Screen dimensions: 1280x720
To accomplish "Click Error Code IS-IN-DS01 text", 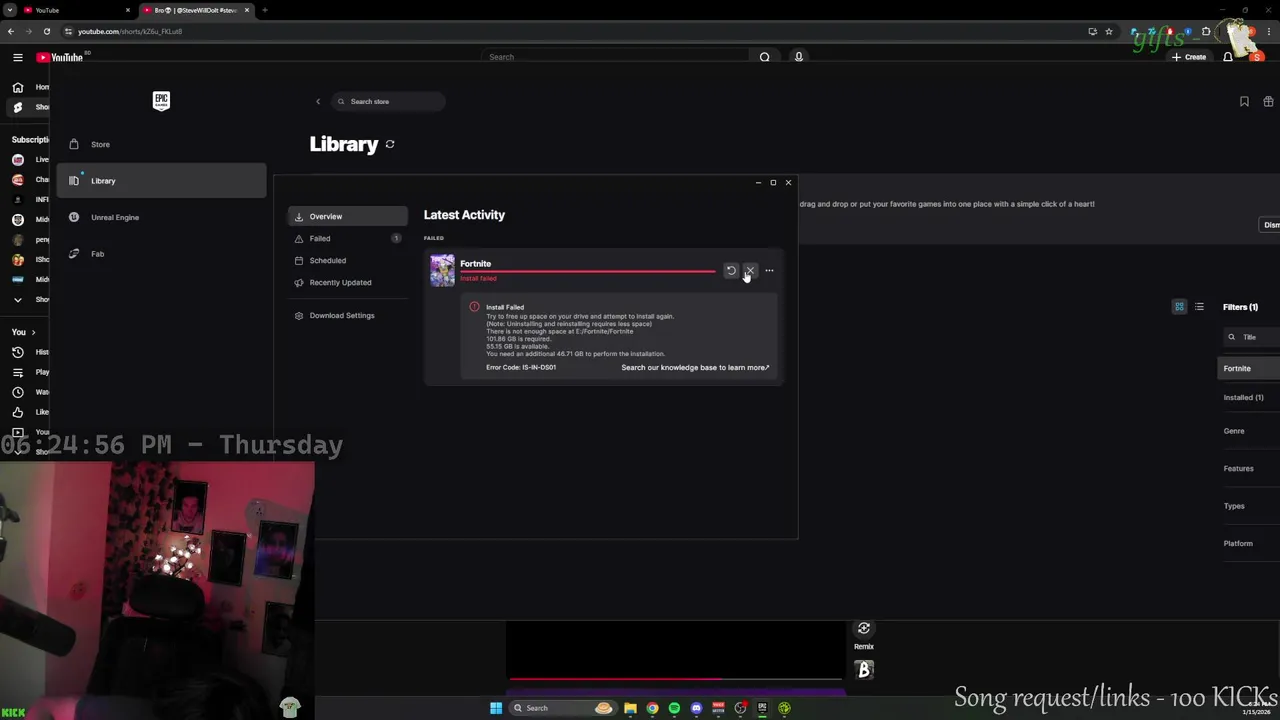I will tap(521, 367).
